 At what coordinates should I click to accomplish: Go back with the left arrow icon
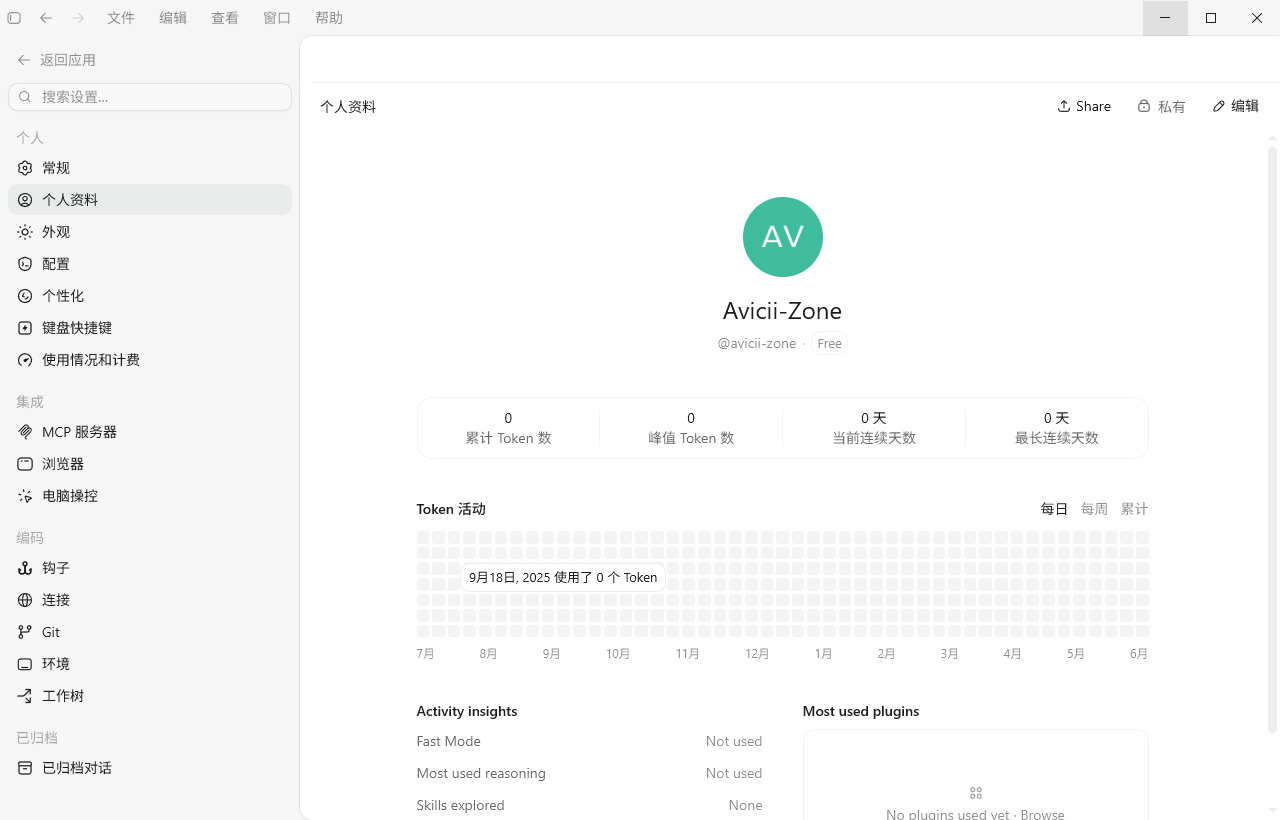[x=46, y=18]
